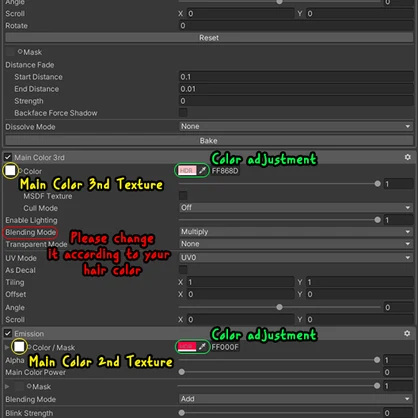Click the Reset button

[x=209, y=38]
